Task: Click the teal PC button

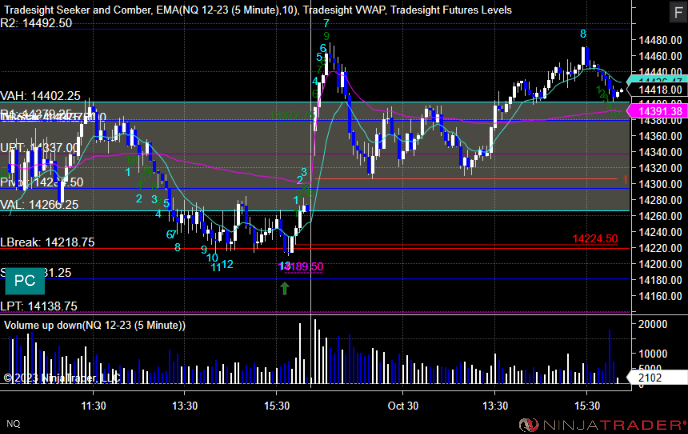Action: coord(25,280)
